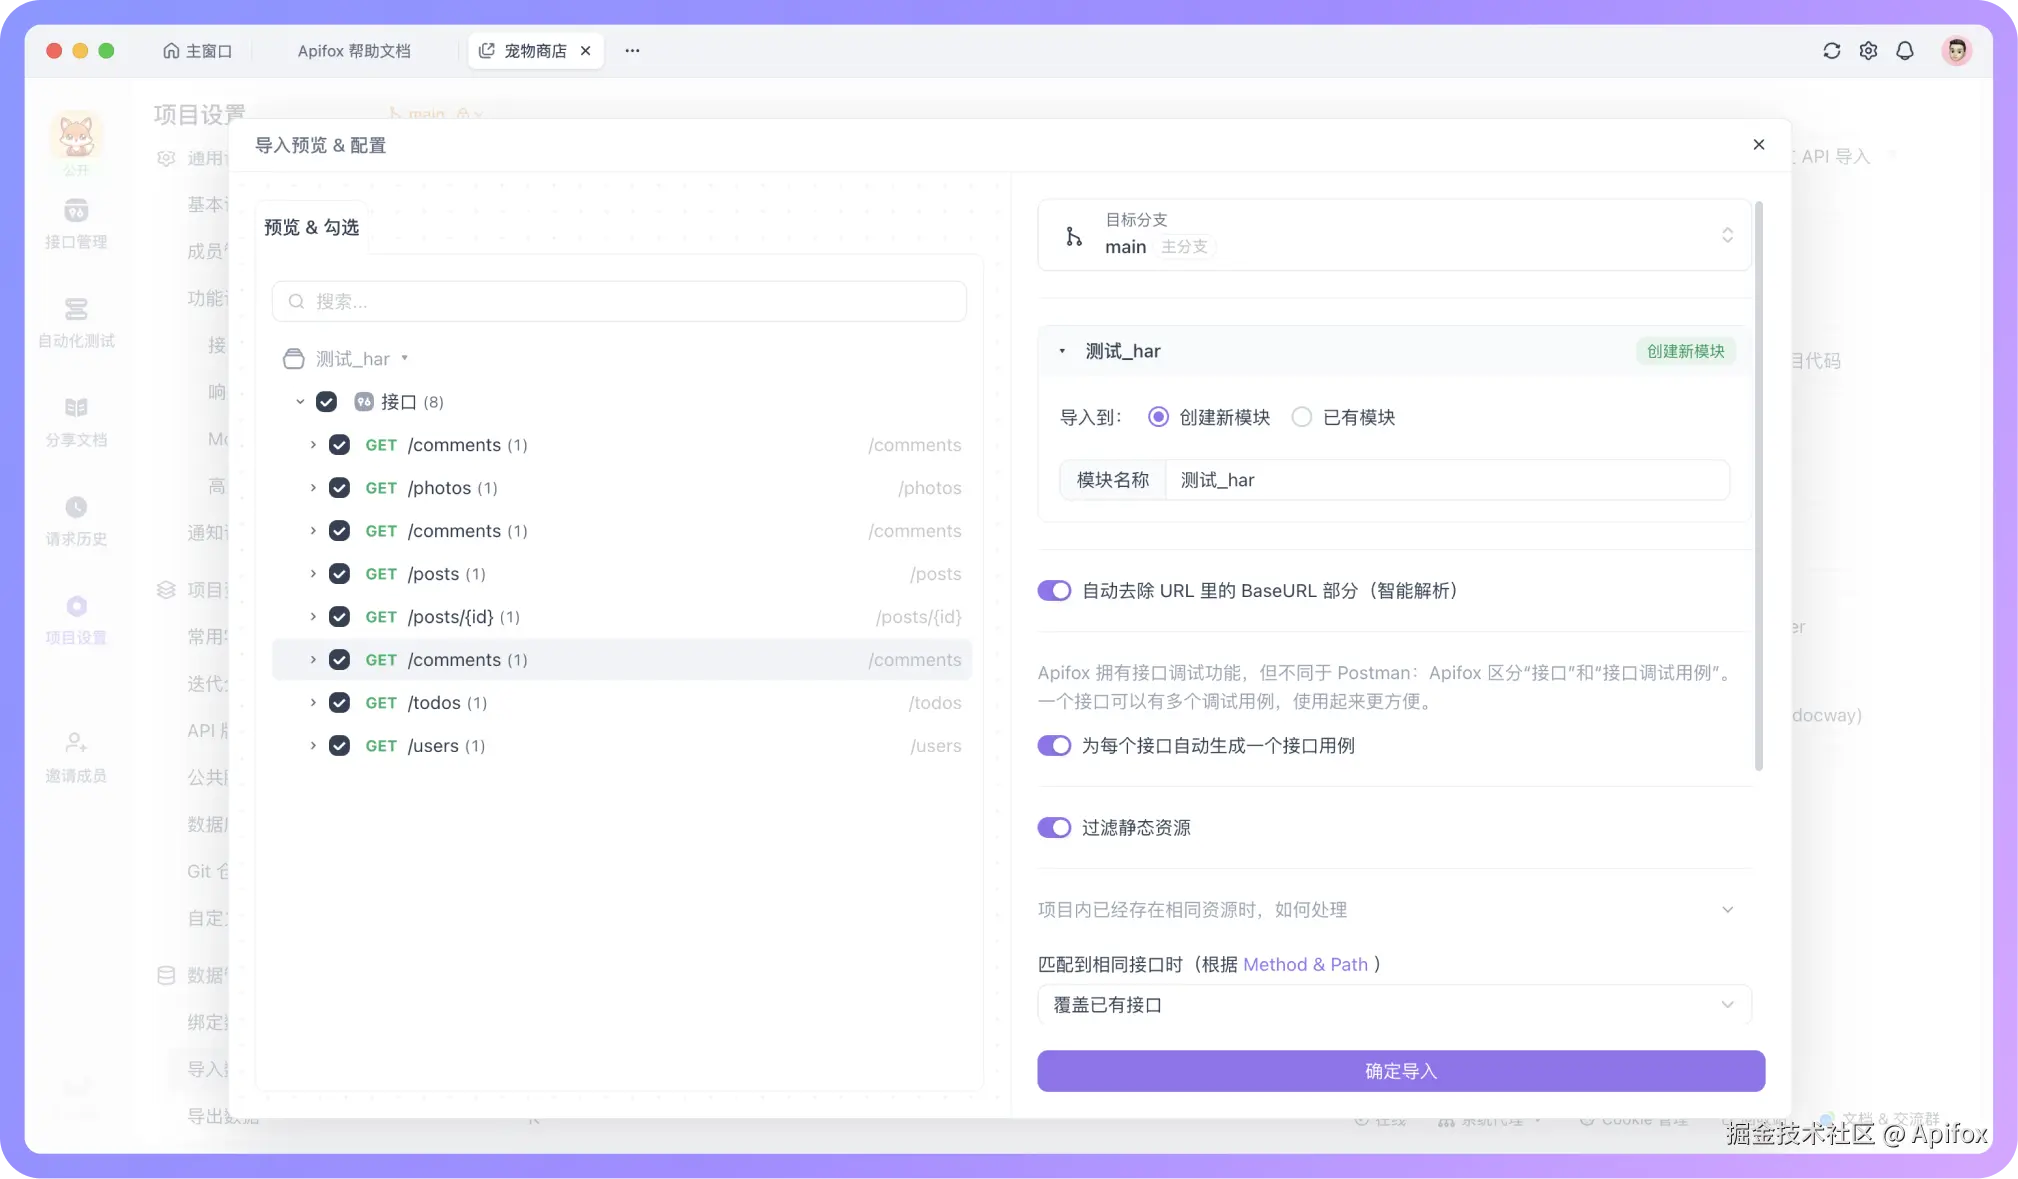
Task: Click the search magnifier icon
Action: point(296,301)
